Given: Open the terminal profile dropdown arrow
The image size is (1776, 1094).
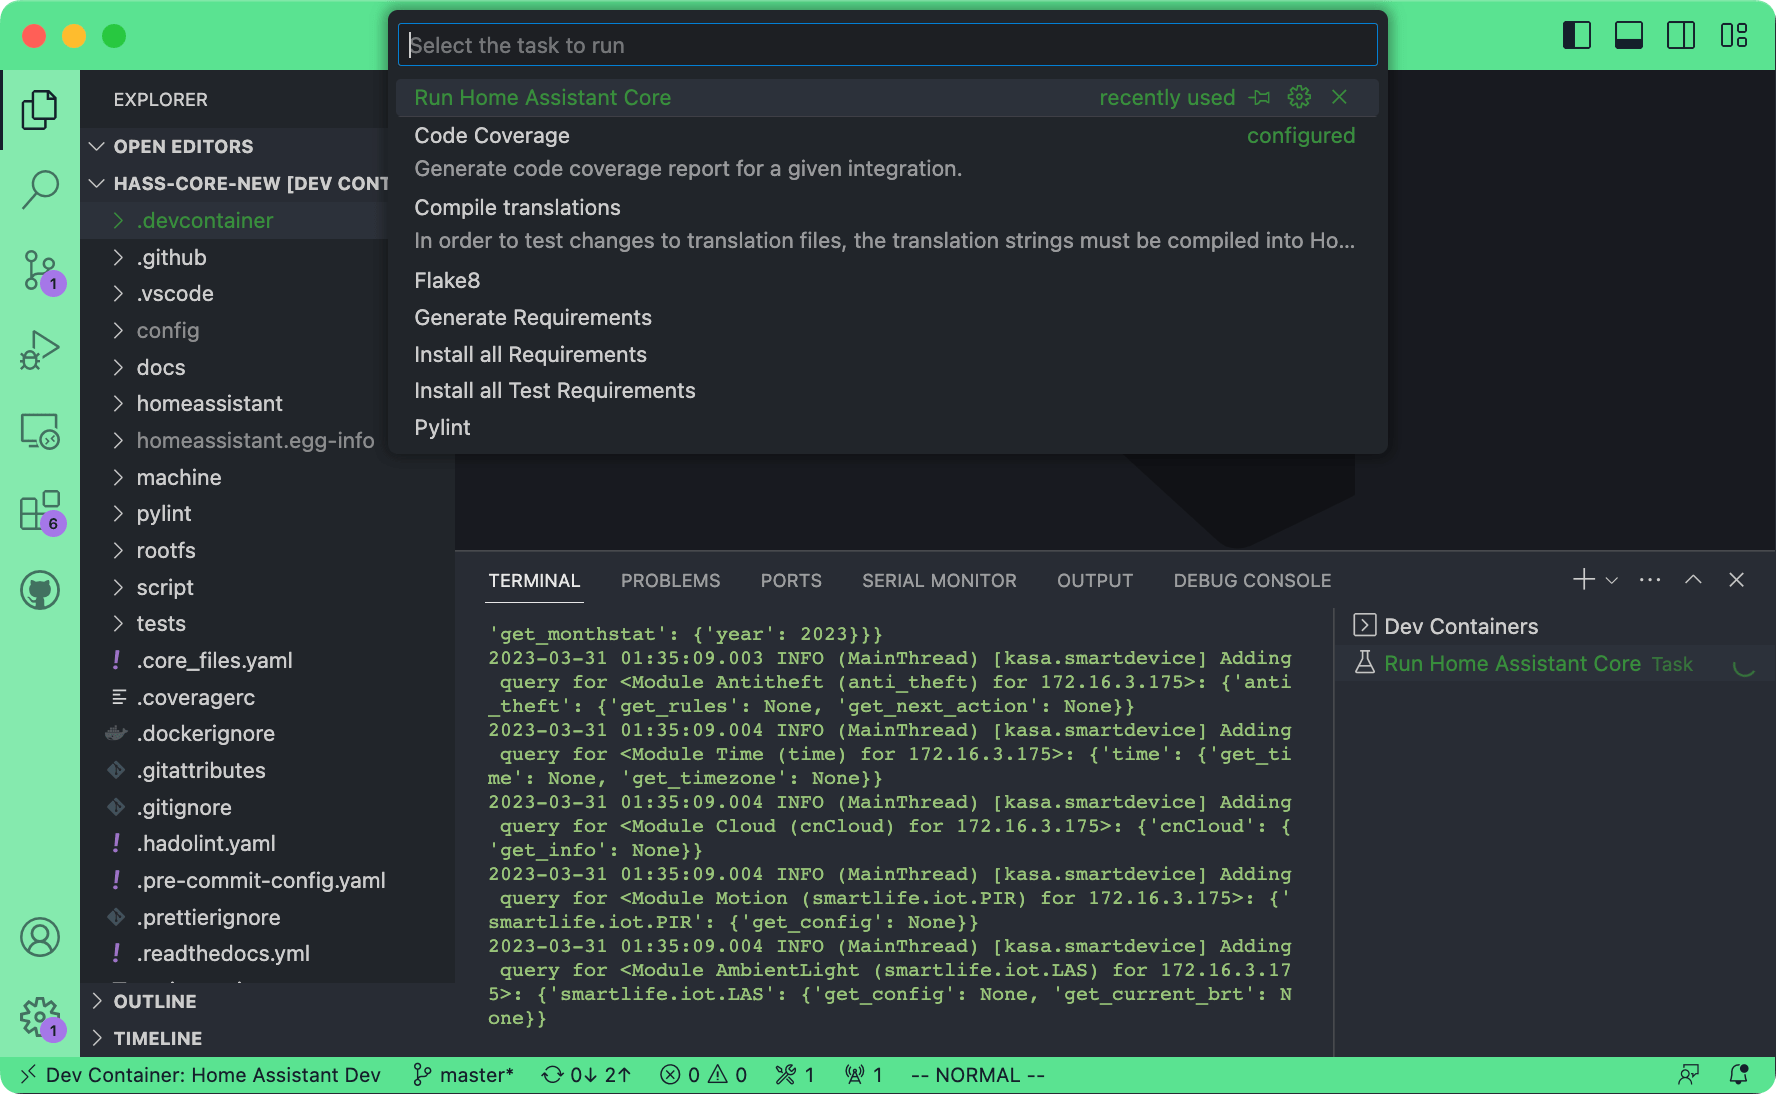Looking at the screenshot, I should pos(1610,580).
